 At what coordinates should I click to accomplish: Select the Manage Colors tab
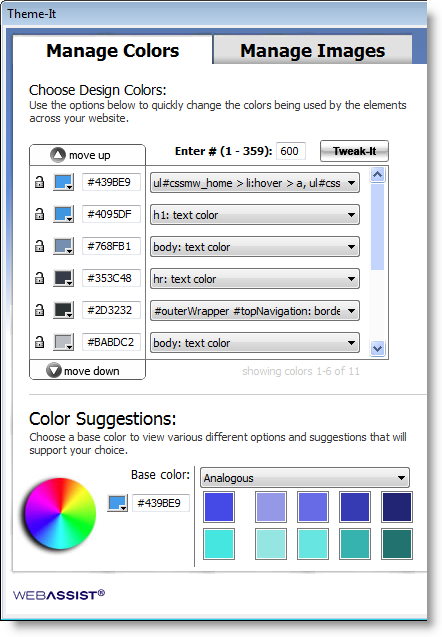(x=113, y=50)
